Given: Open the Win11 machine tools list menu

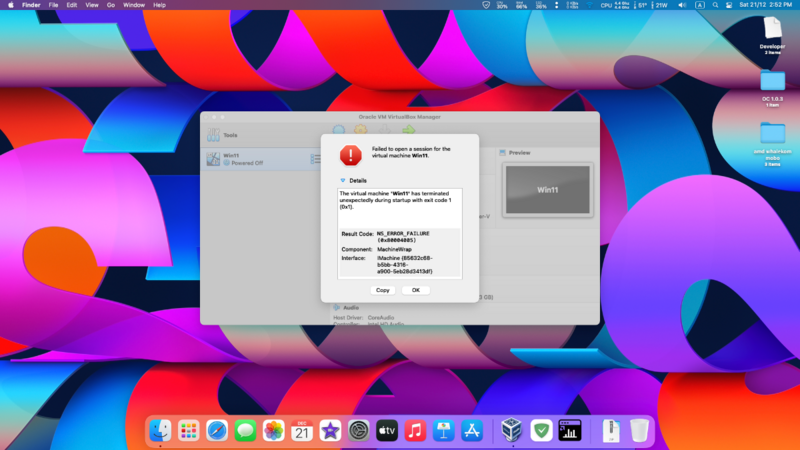Looking at the screenshot, I should (315, 159).
